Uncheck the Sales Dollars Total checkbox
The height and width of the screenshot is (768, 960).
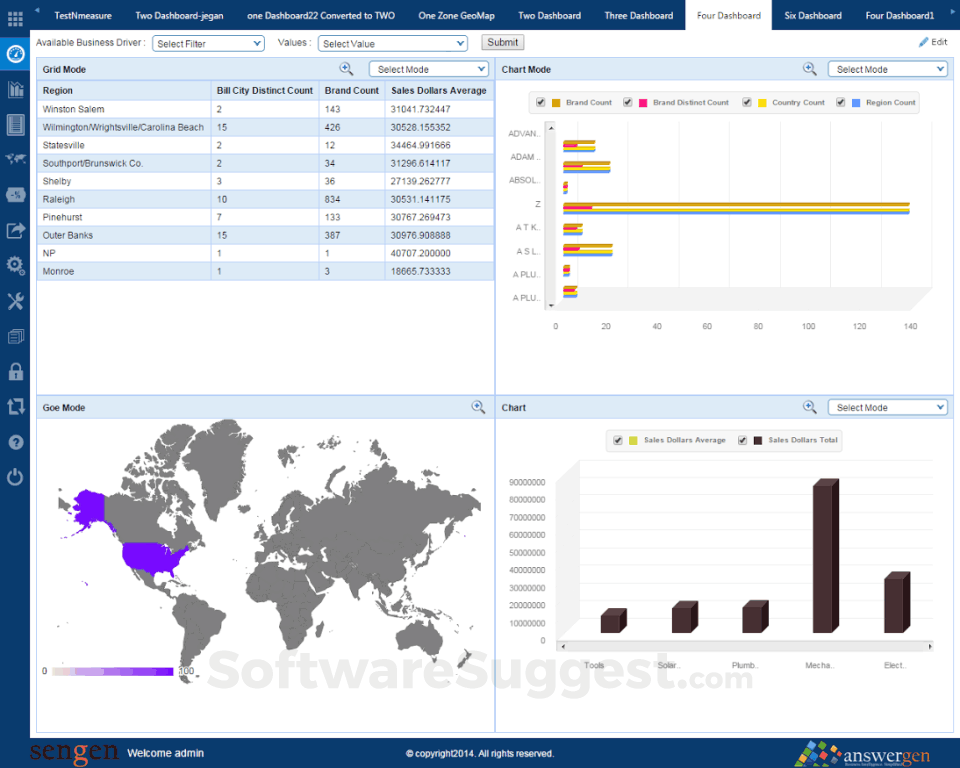point(742,440)
